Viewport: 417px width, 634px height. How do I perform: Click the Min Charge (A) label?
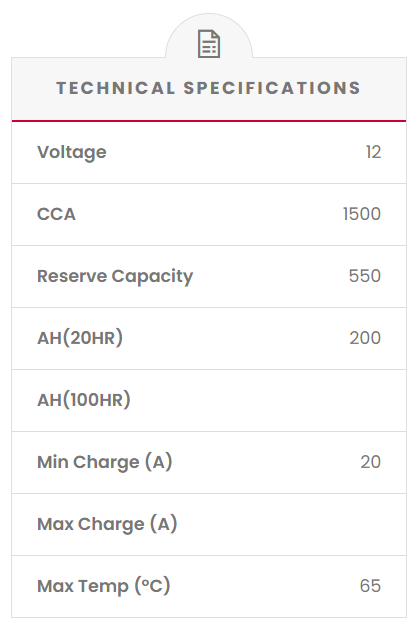105,462
